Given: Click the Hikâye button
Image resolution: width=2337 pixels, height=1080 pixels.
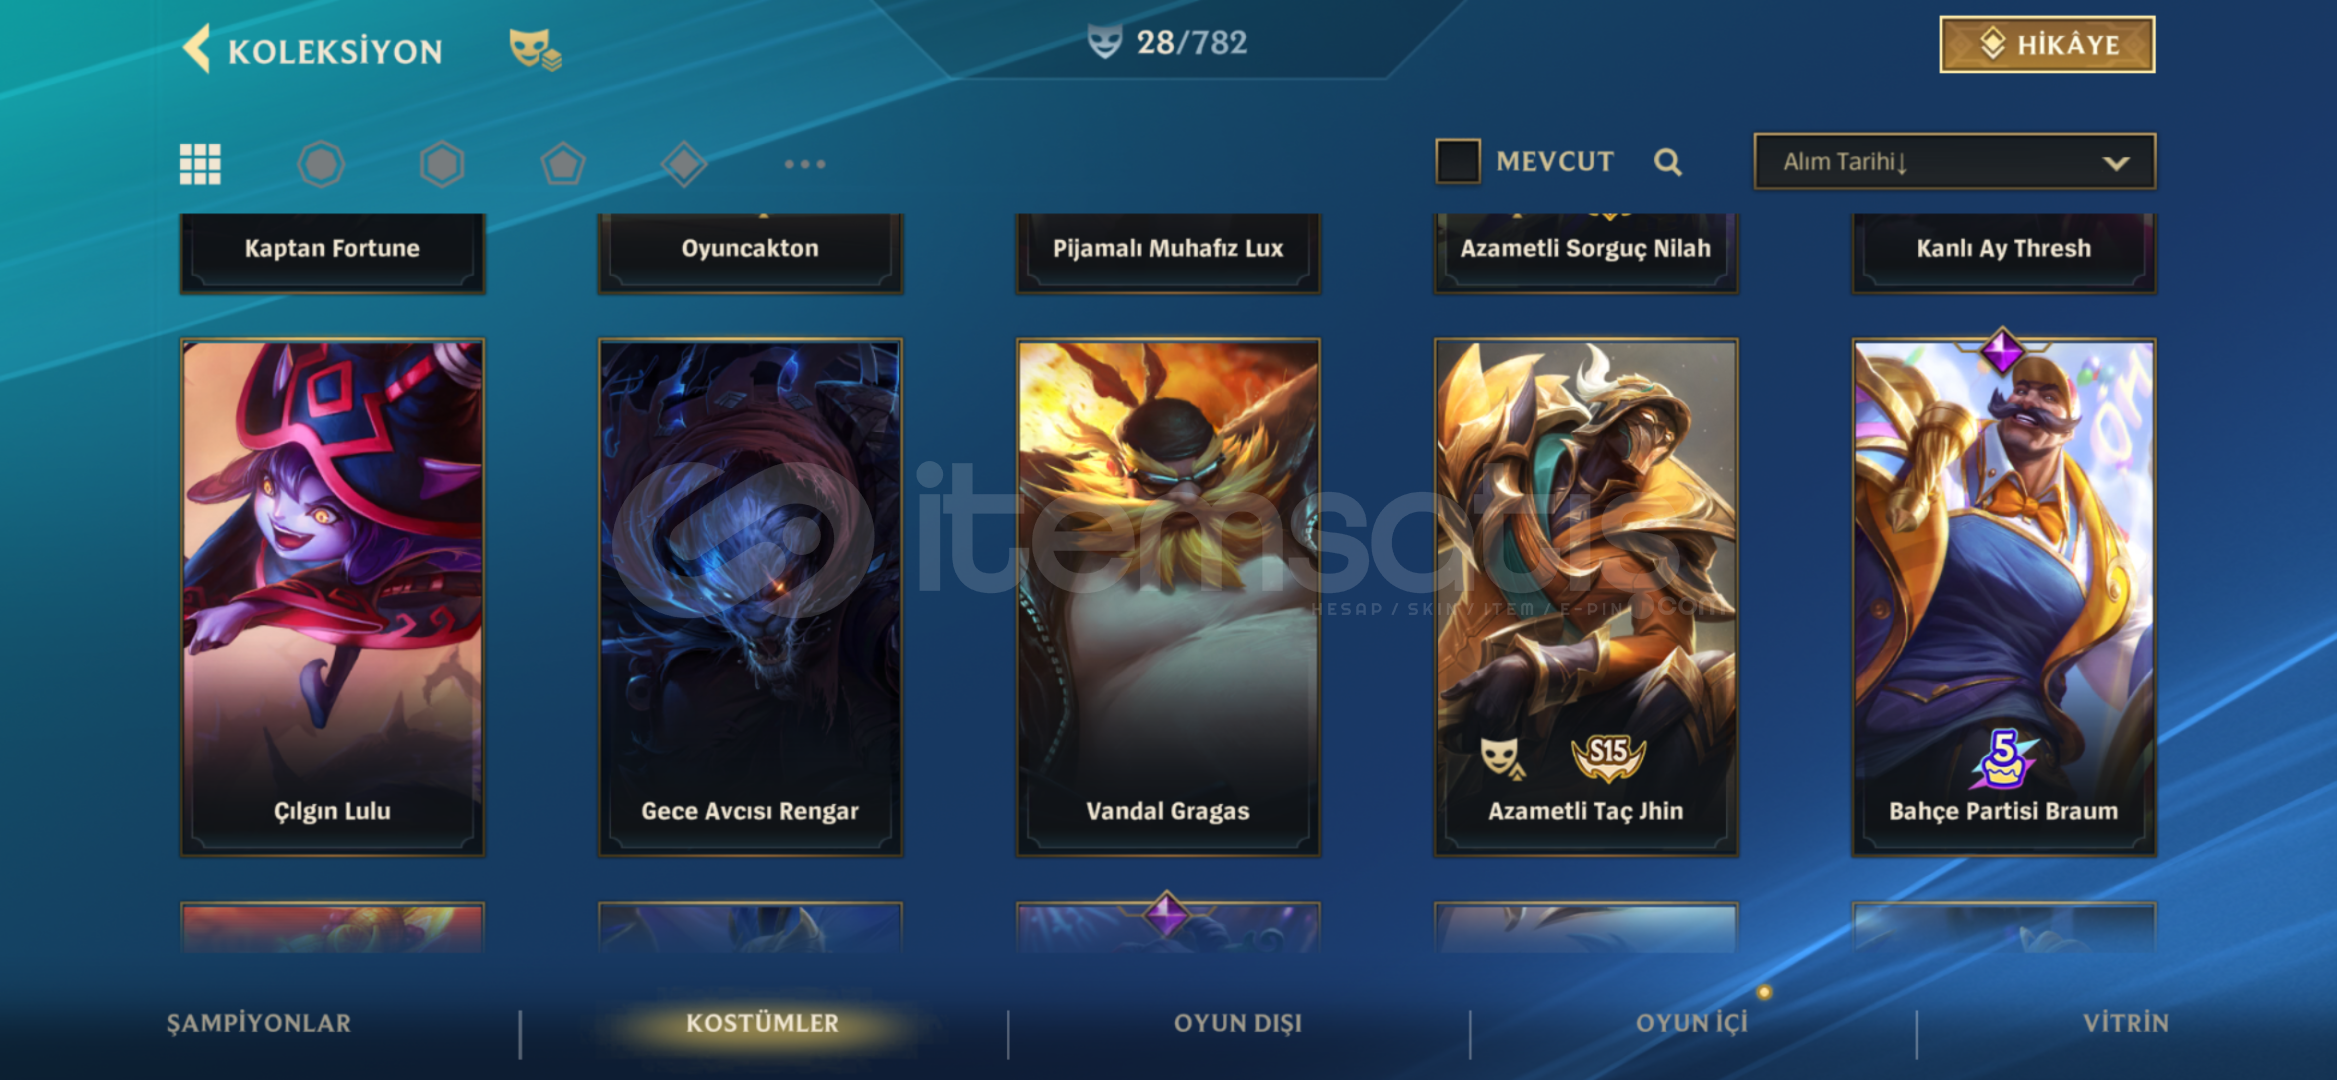Looking at the screenshot, I should [2047, 45].
